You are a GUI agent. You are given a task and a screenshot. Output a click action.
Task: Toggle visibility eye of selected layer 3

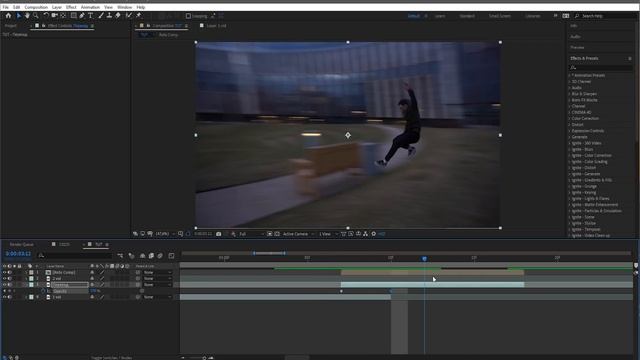4,284
